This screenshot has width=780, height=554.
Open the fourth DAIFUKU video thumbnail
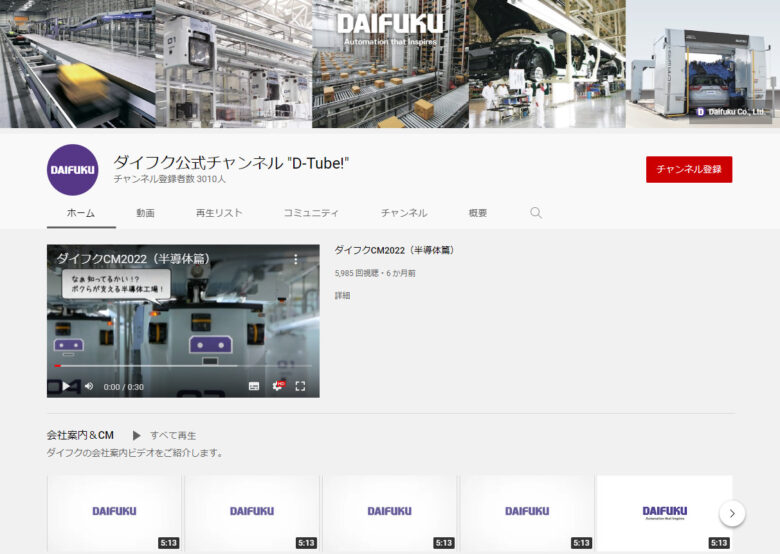(x=527, y=513)
